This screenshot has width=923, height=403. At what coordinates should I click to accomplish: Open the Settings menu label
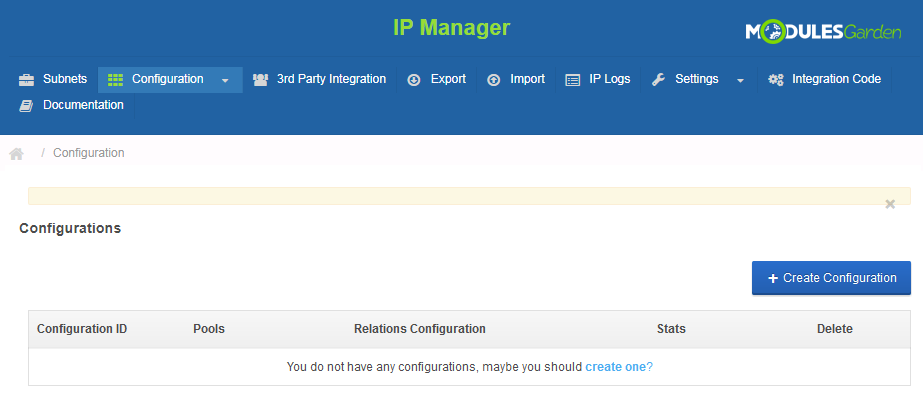point(697,79)
